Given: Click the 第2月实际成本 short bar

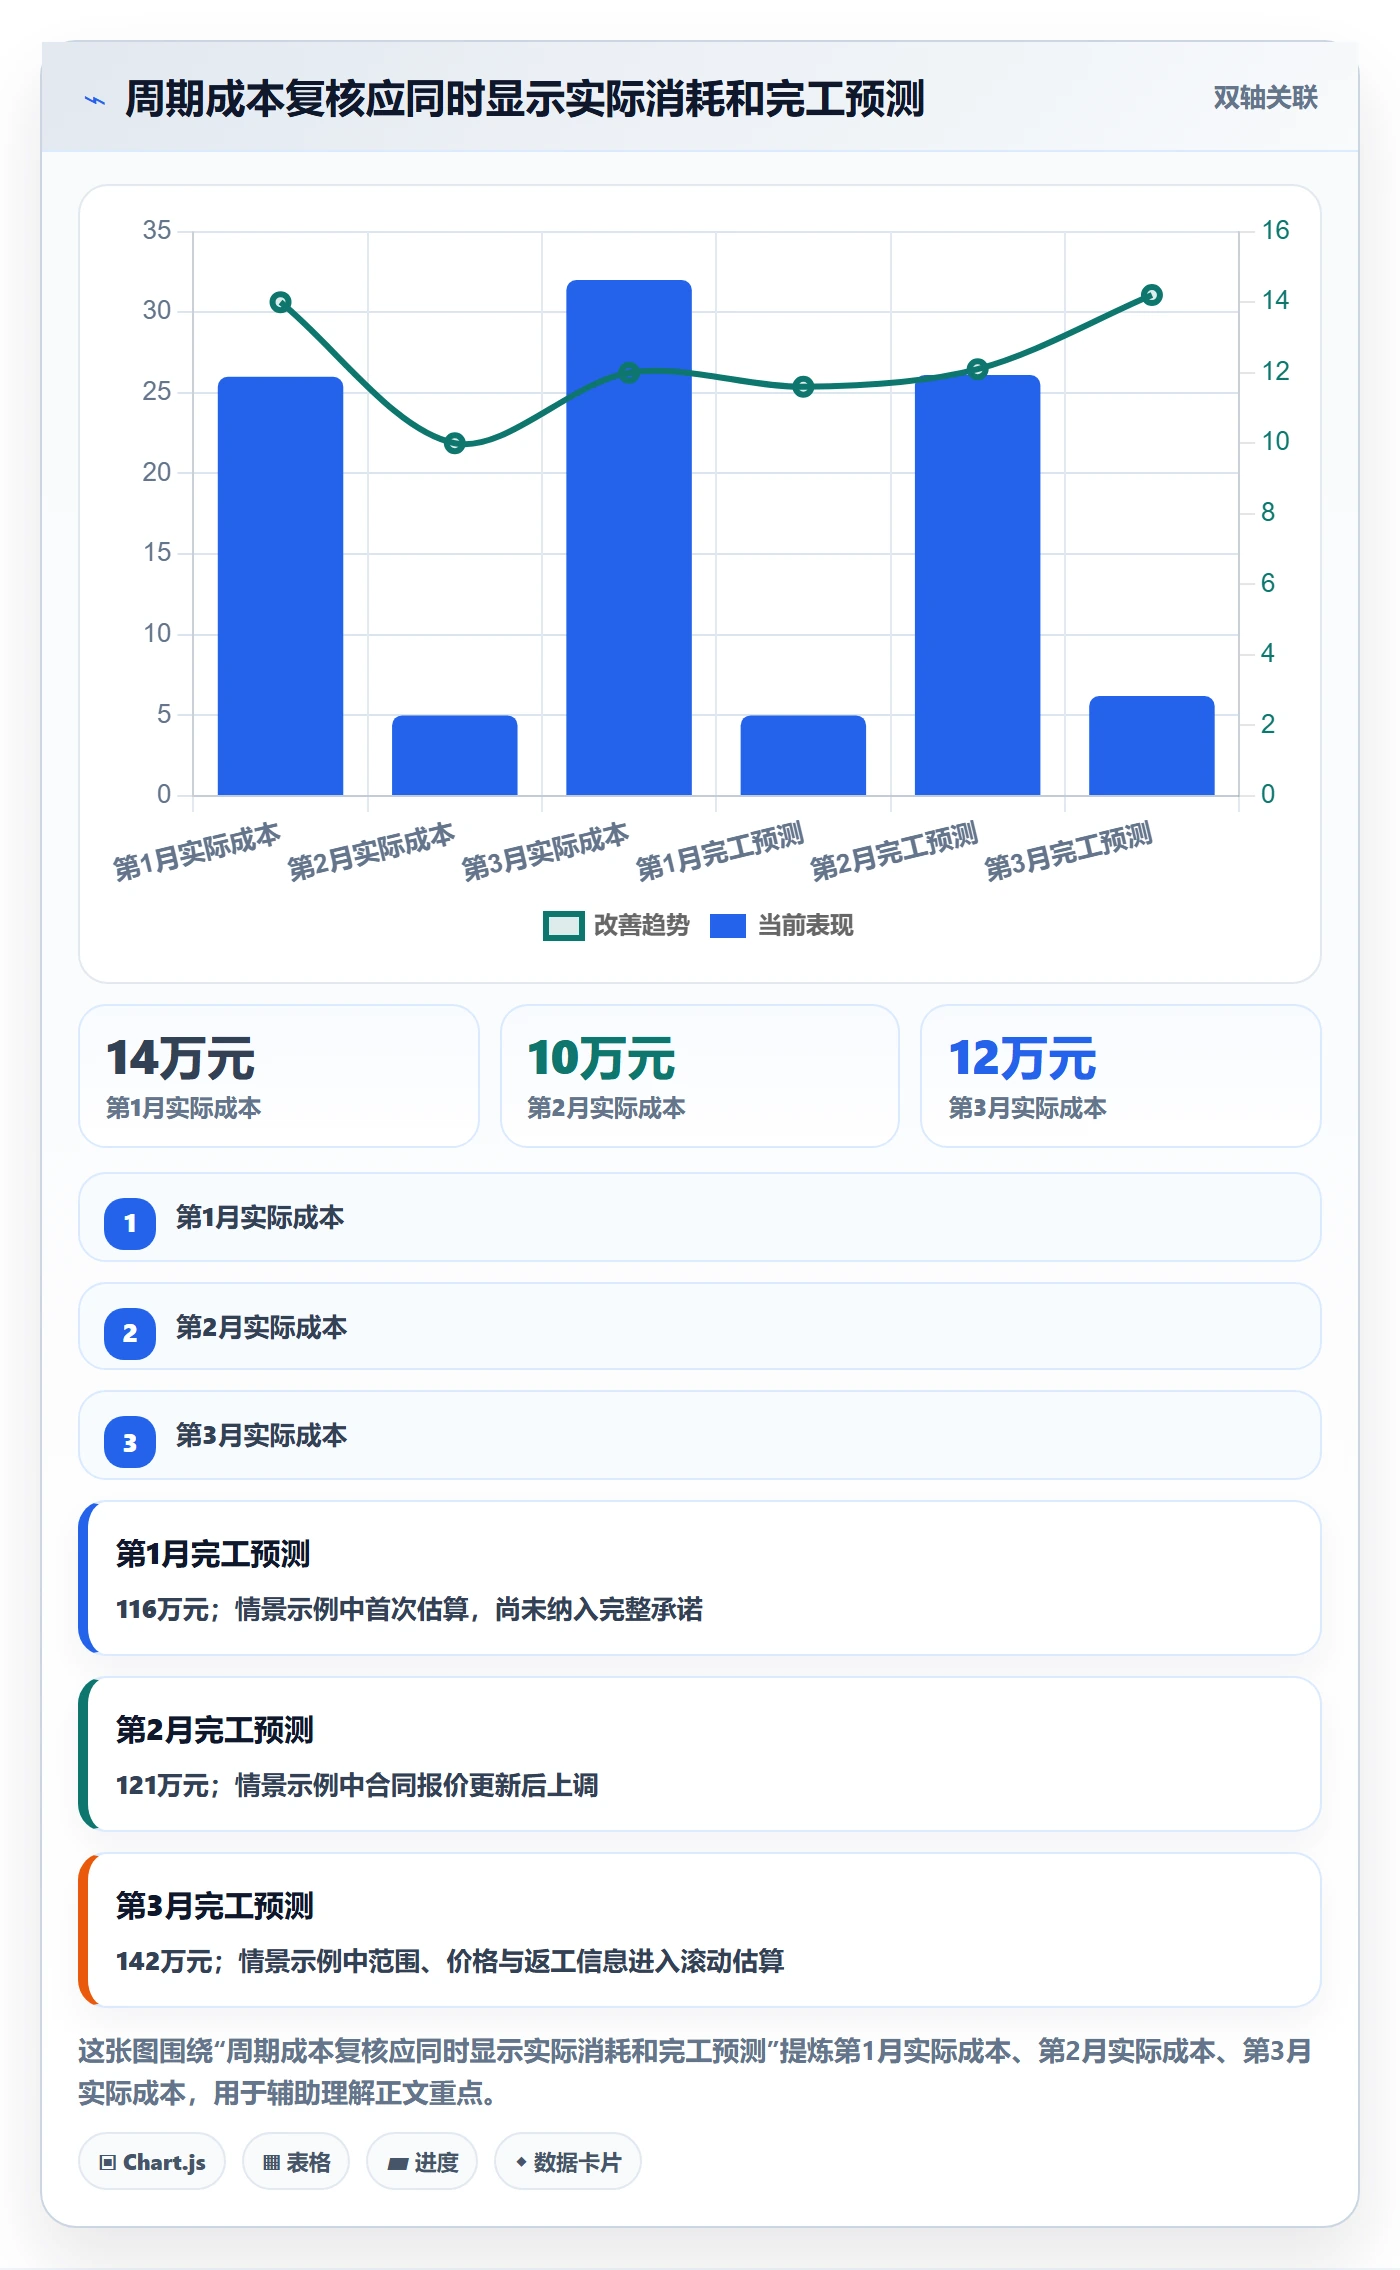Looking at the screenshot, I should click(x=455, y=755).
